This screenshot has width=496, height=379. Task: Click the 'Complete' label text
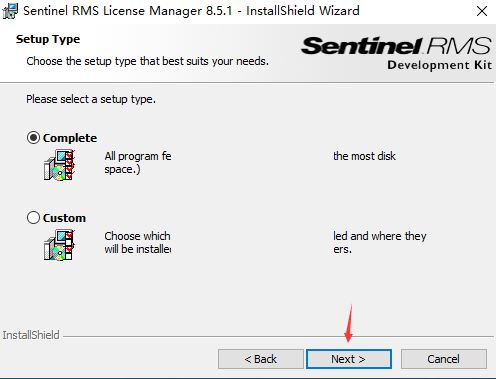70,138
